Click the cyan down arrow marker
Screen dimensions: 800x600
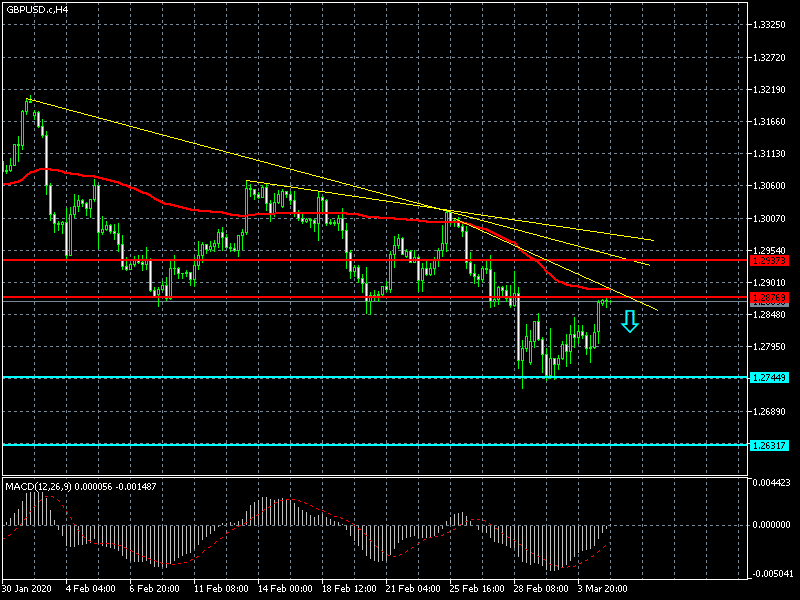click(x=629, y=321)
